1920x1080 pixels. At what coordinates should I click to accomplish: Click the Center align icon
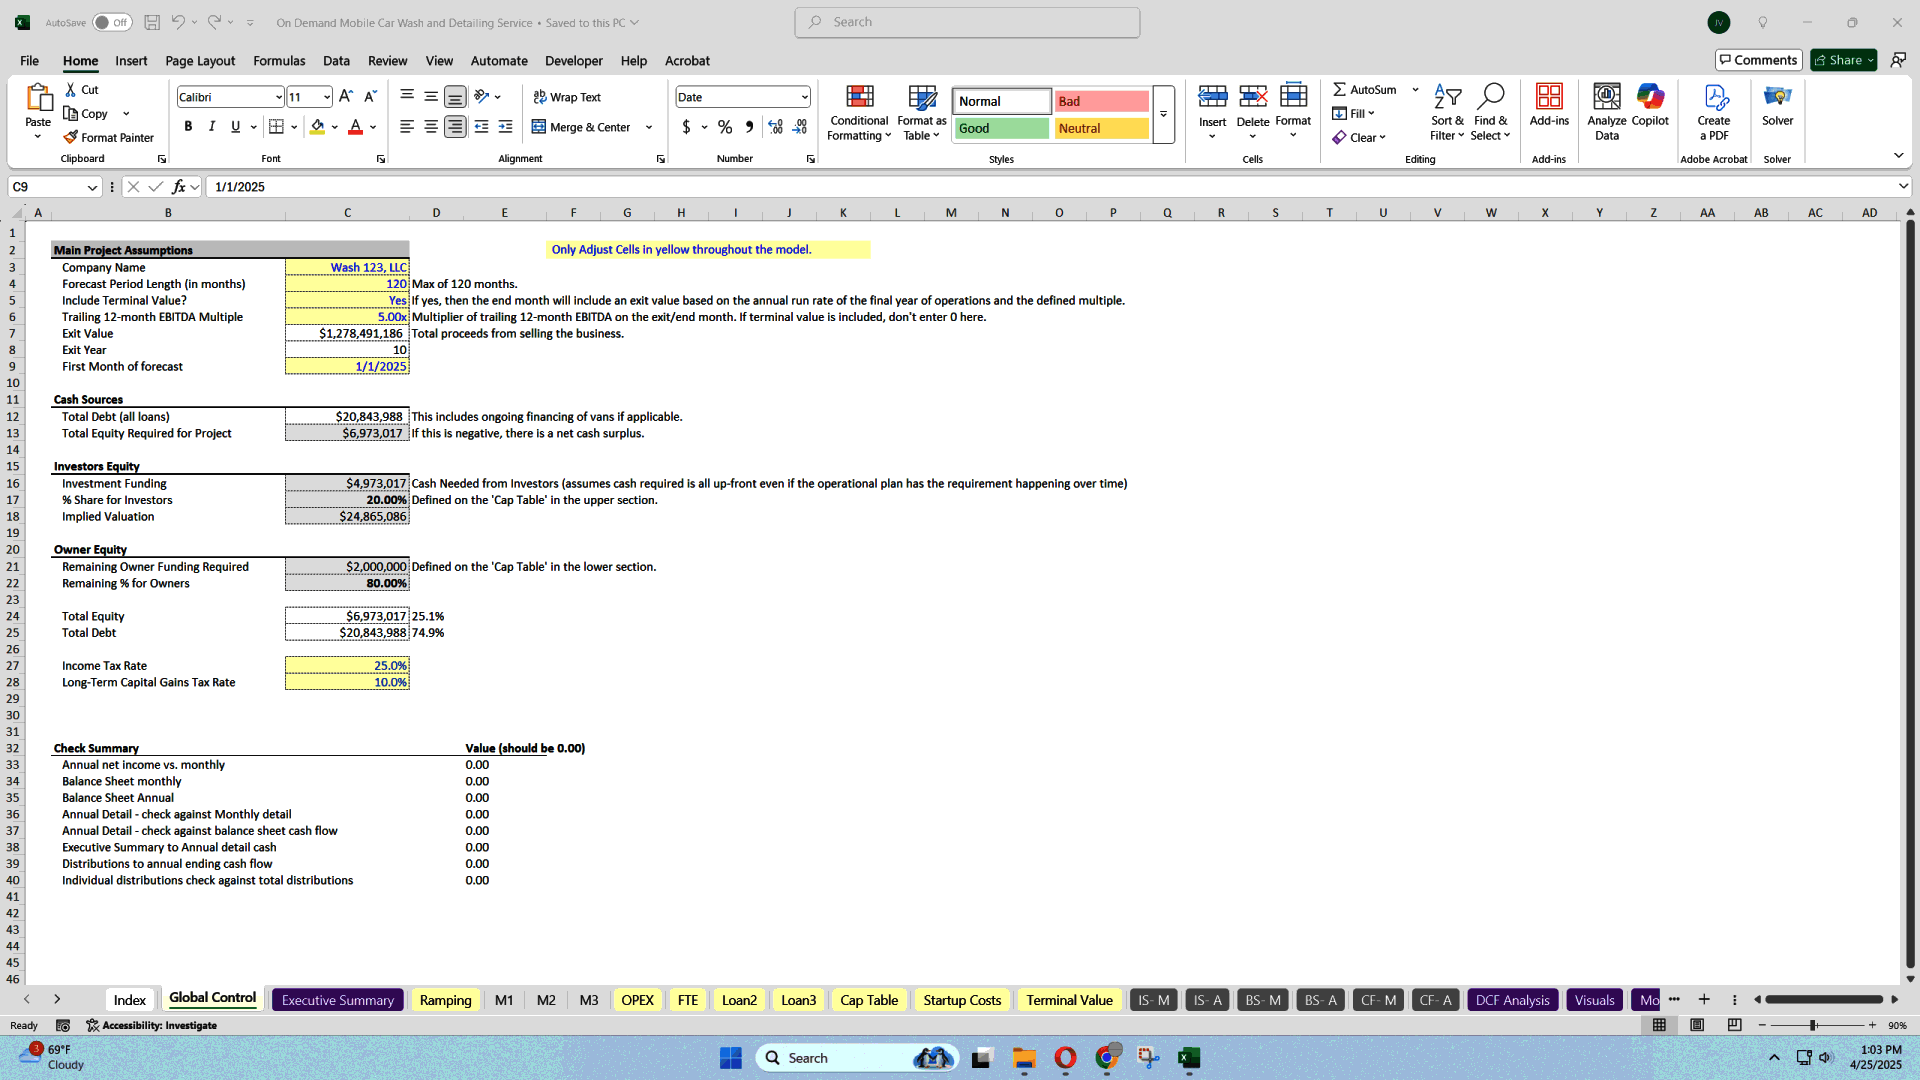click(431, 127)
